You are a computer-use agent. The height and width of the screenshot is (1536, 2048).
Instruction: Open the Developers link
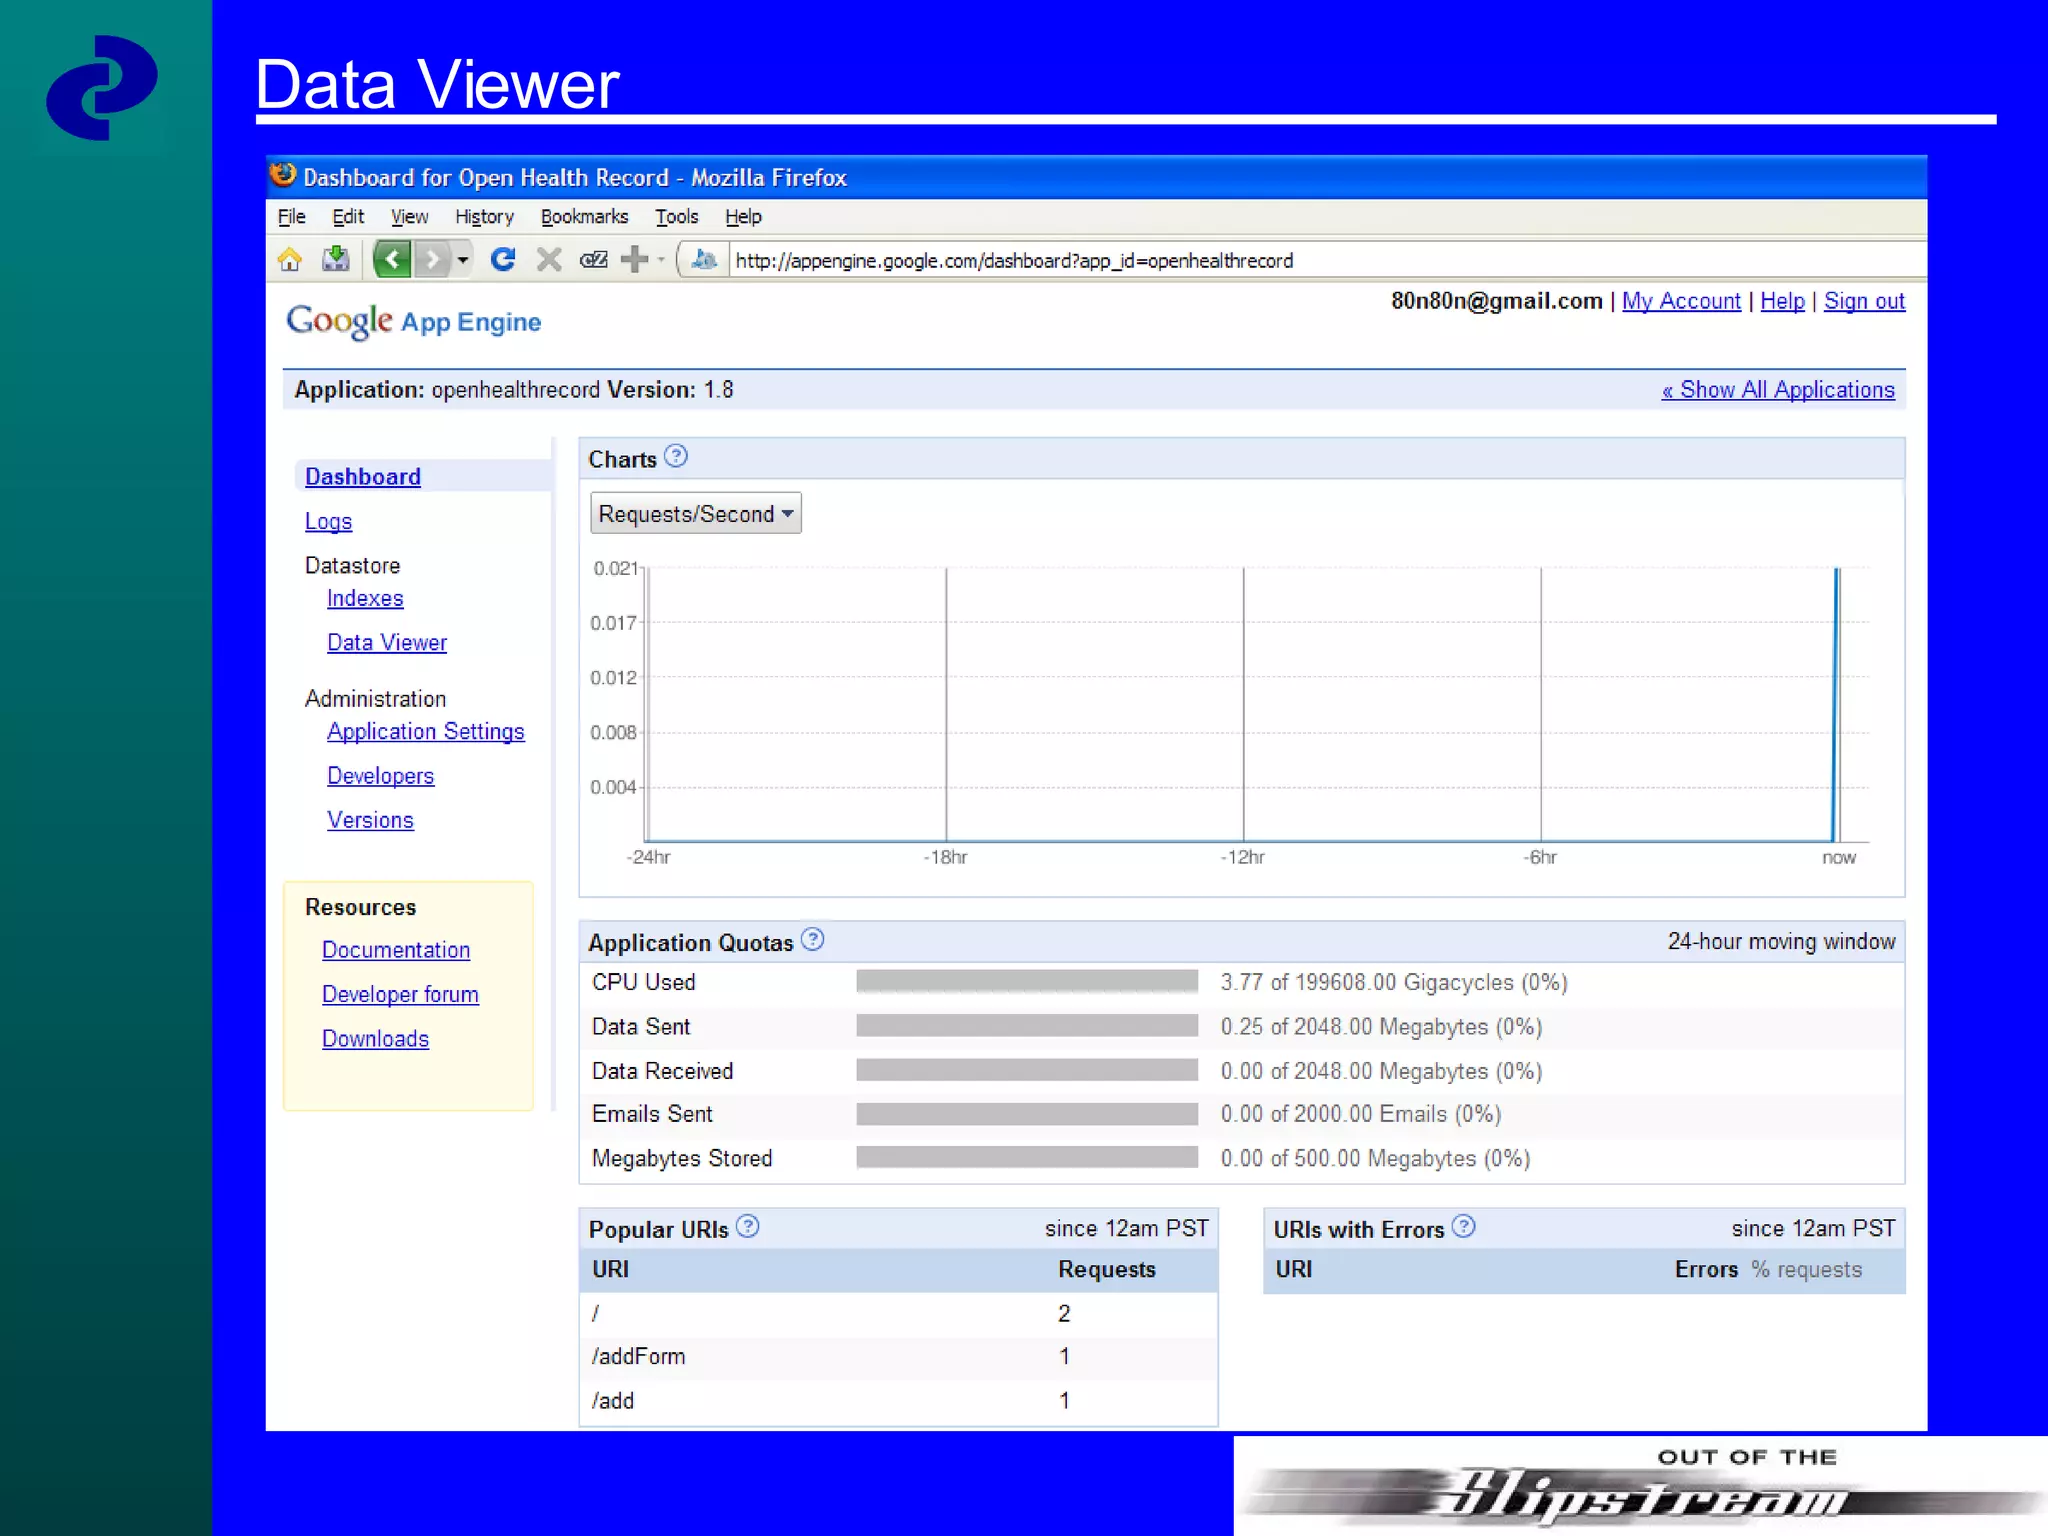380,776
